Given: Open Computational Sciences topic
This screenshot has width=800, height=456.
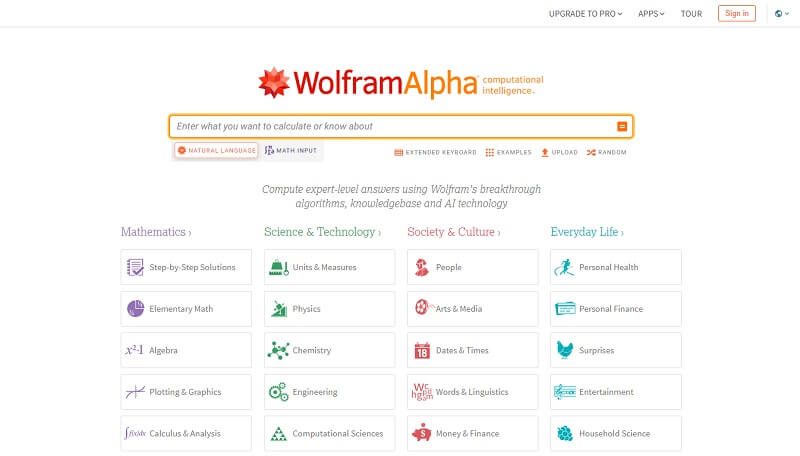Looking at the screenshot, I should (330, 433).
